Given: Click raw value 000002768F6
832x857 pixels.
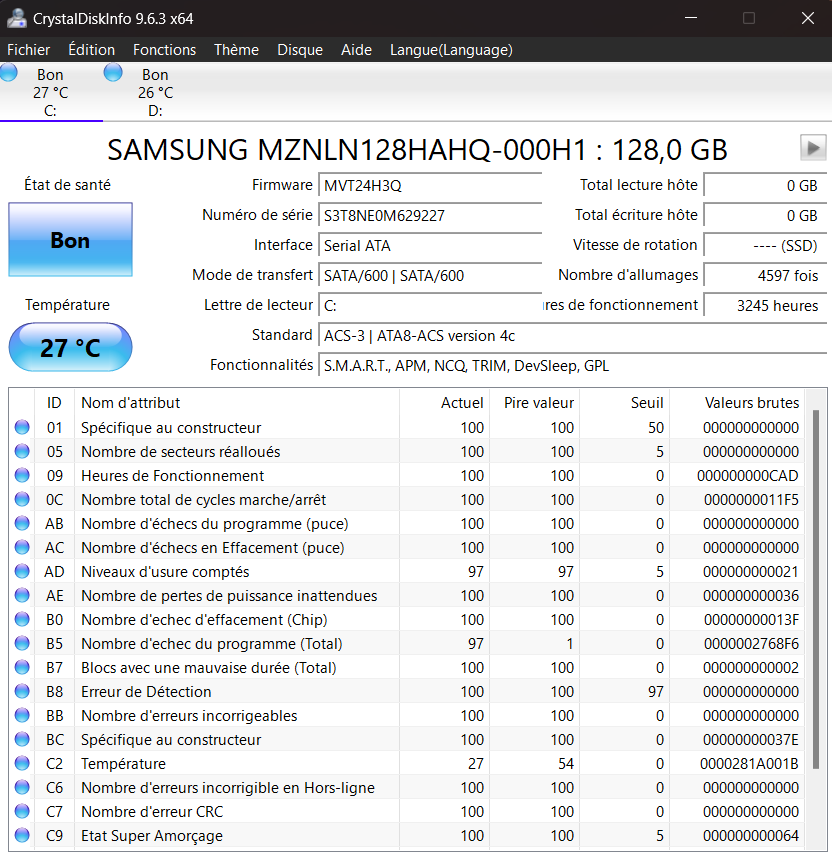Looking at the screenshot, I should pyautogui.click(x=751, y=644).
